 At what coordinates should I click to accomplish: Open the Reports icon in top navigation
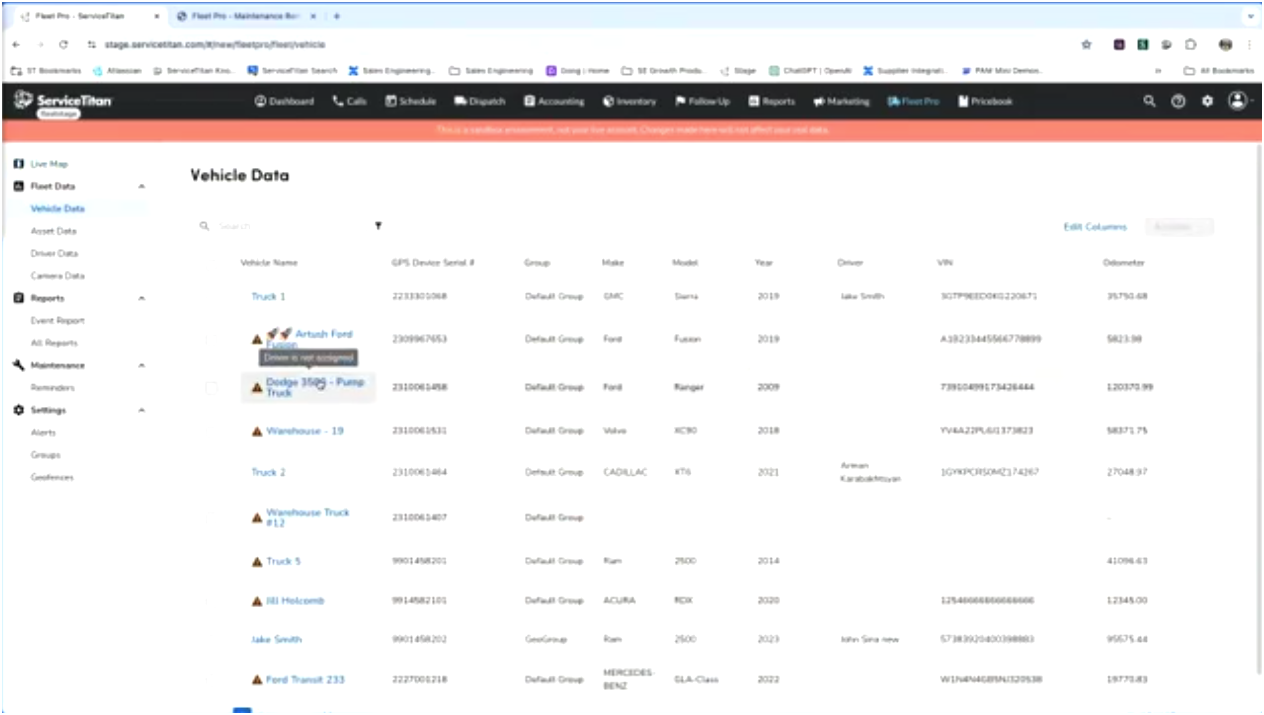click(755, 101)
